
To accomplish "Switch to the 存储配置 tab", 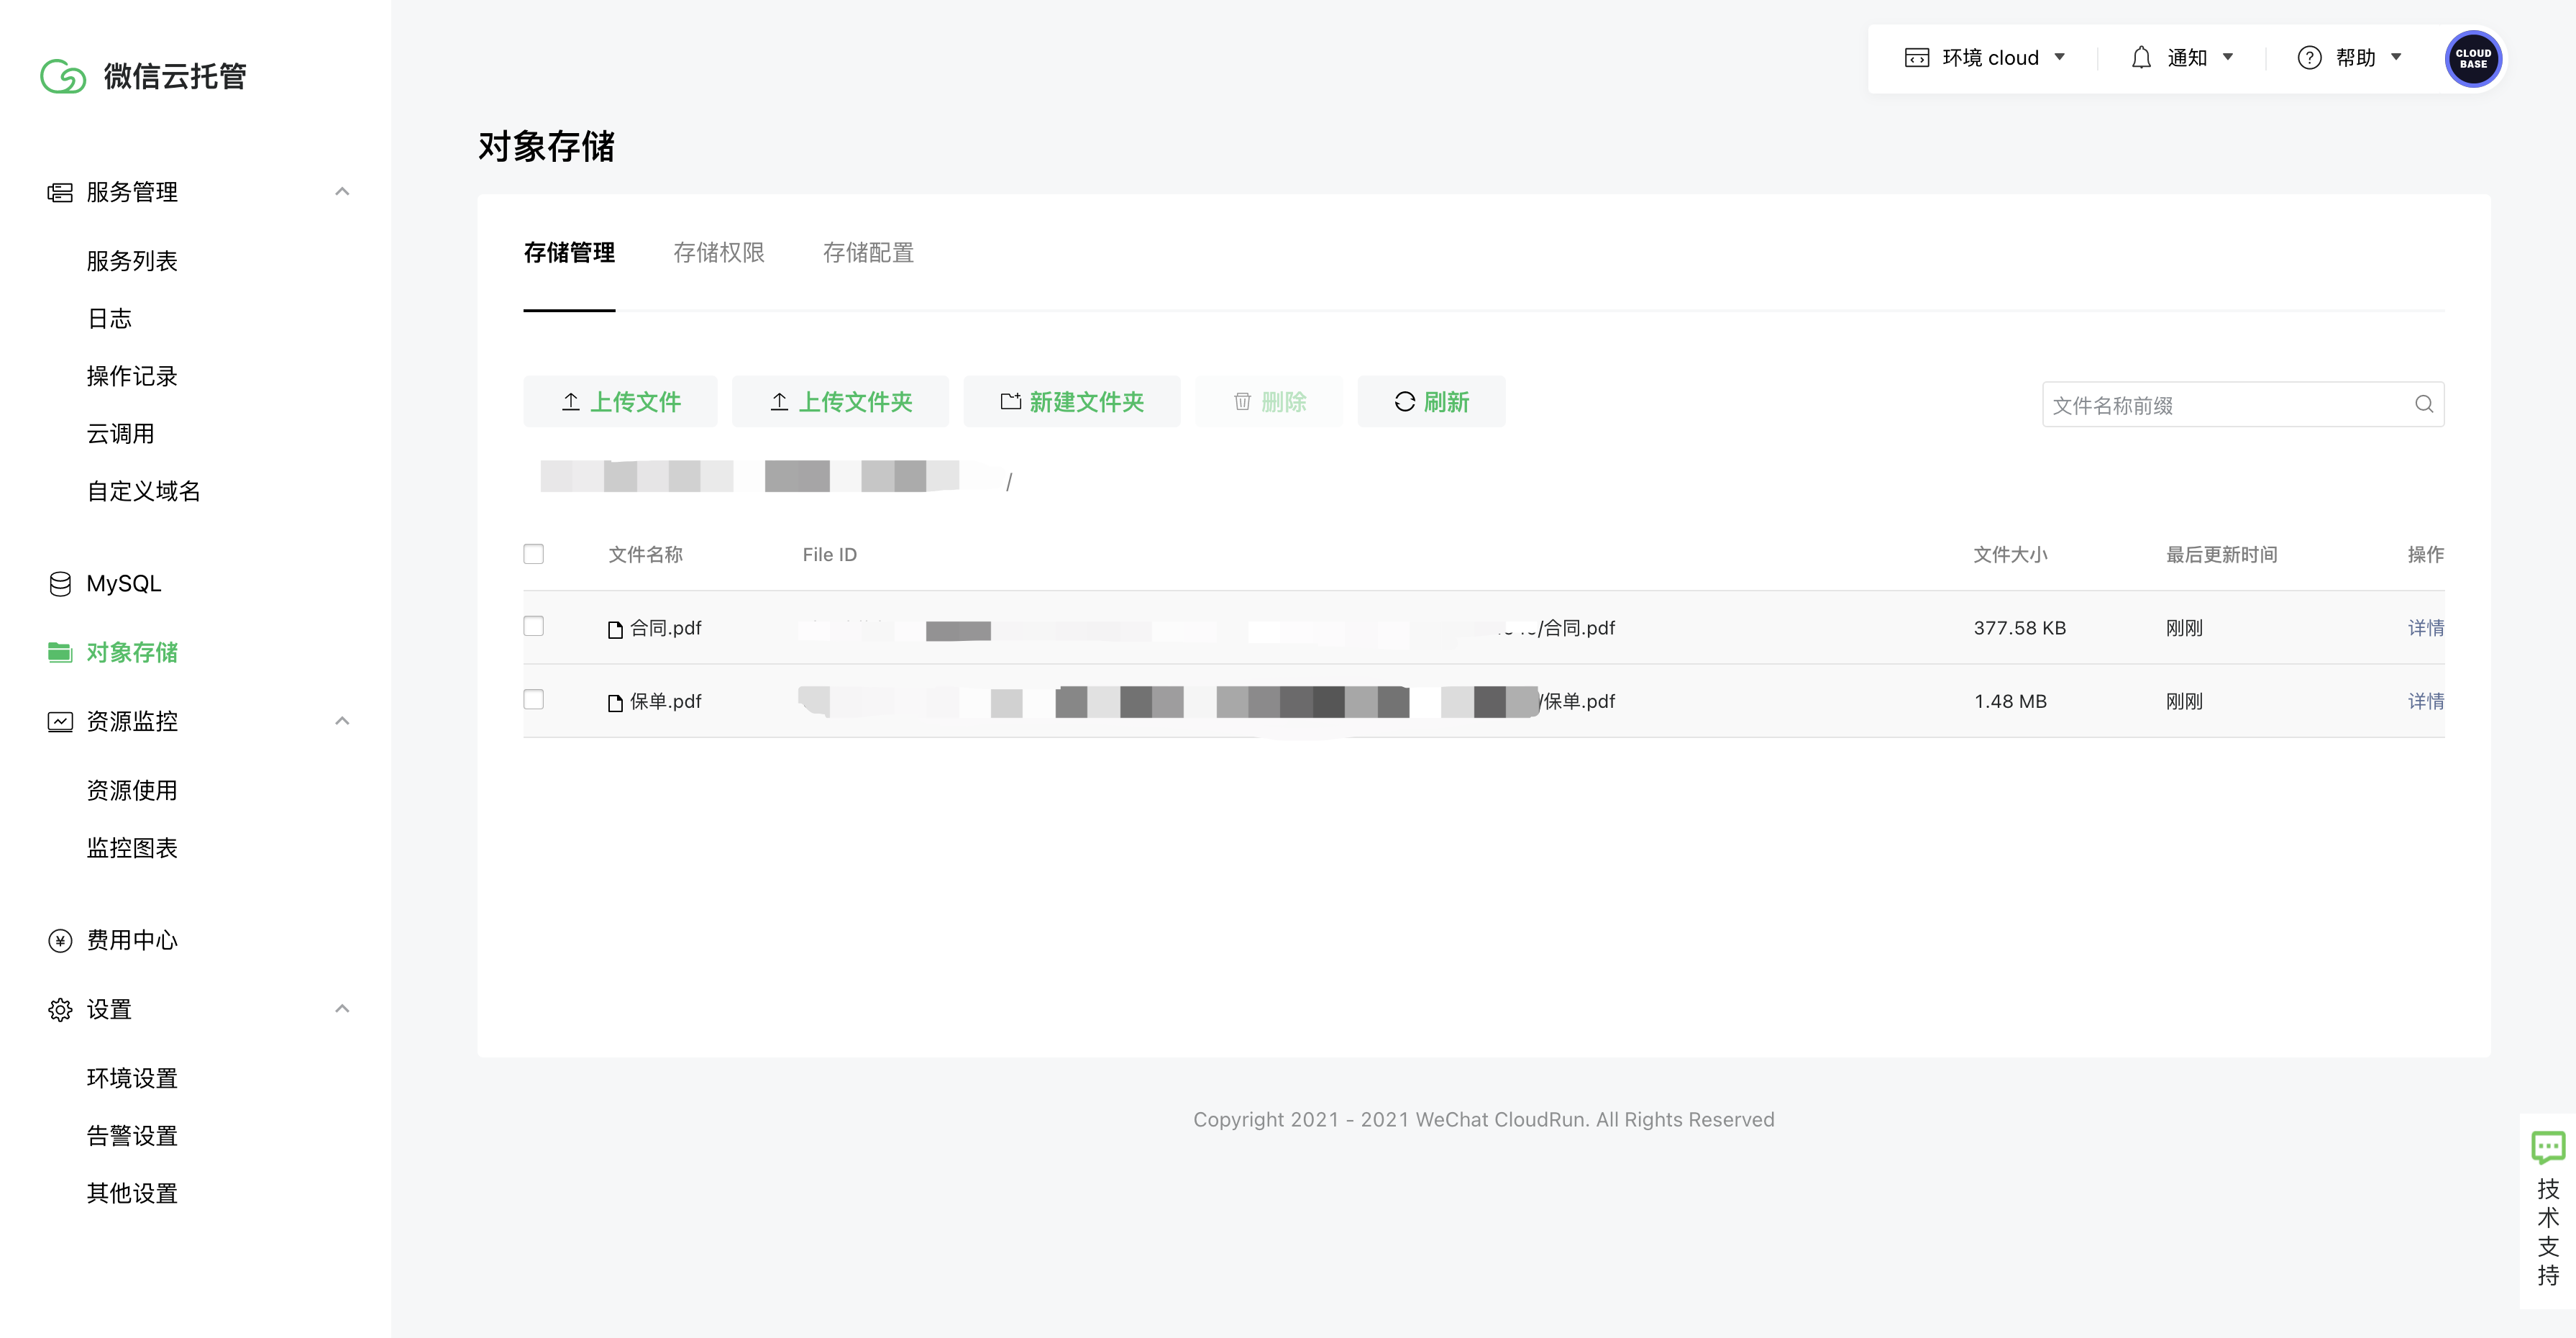I will point(868,253).
